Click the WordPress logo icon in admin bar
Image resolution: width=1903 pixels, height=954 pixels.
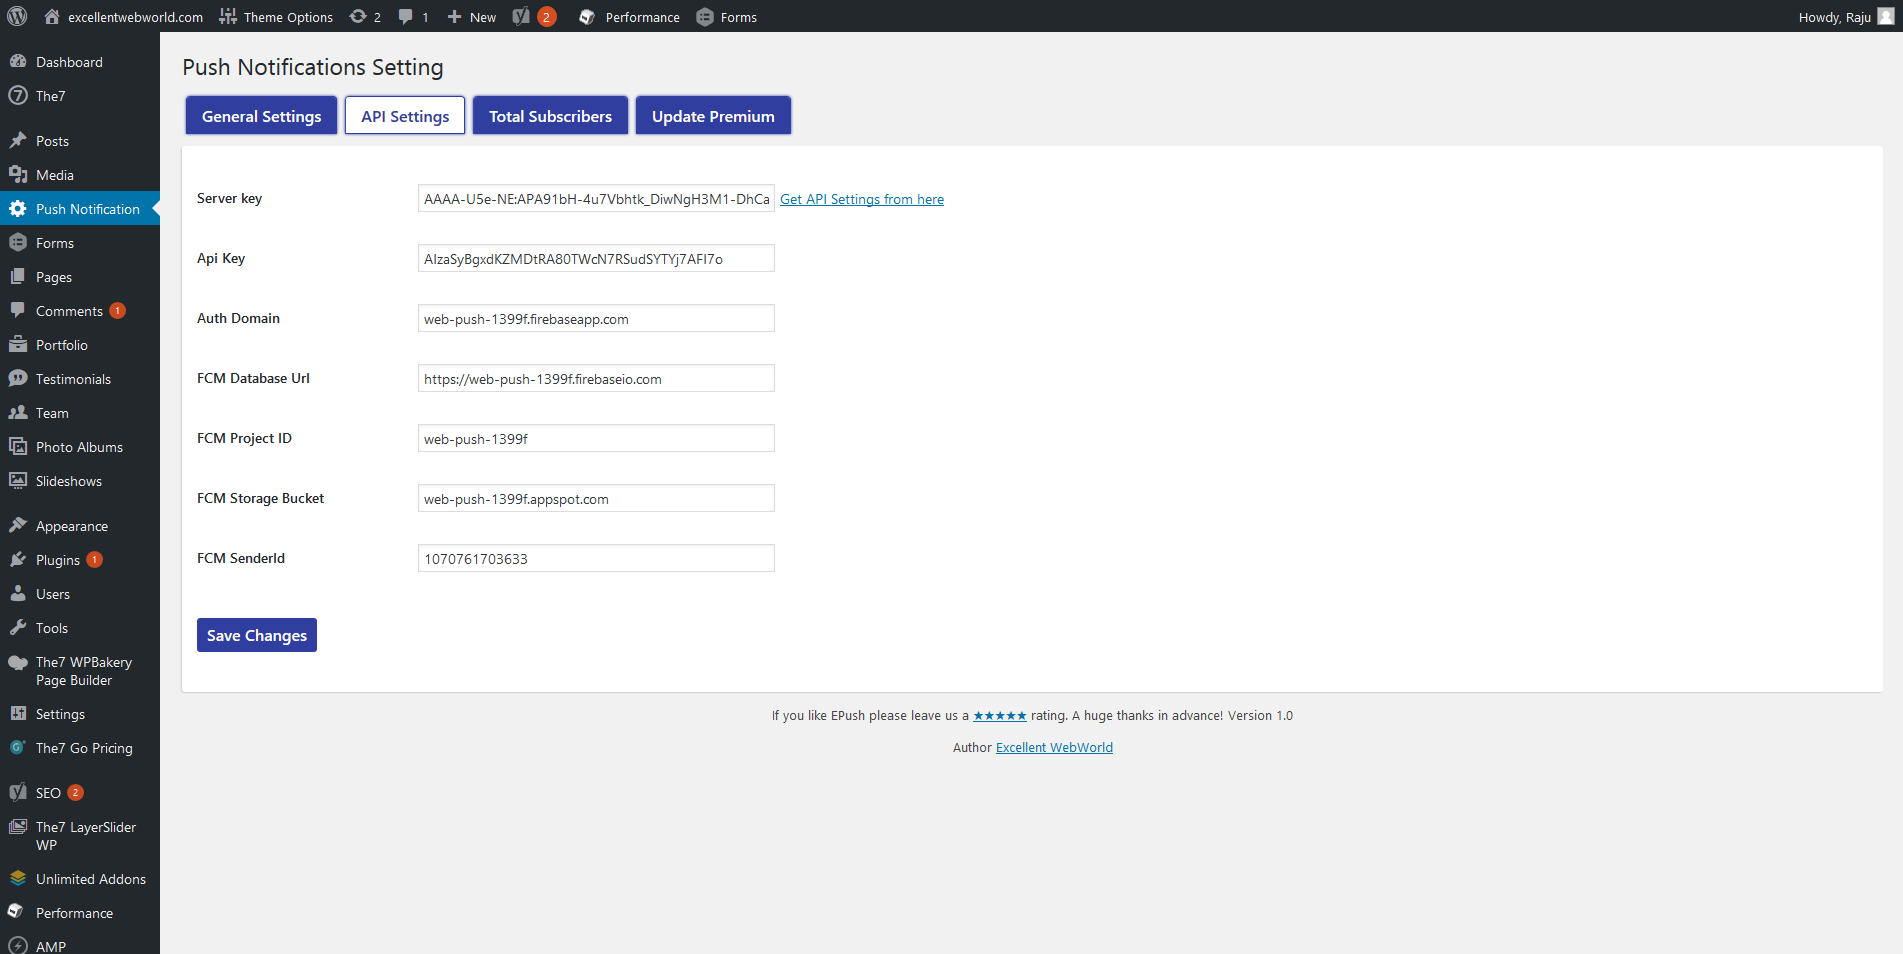(17, 16)
